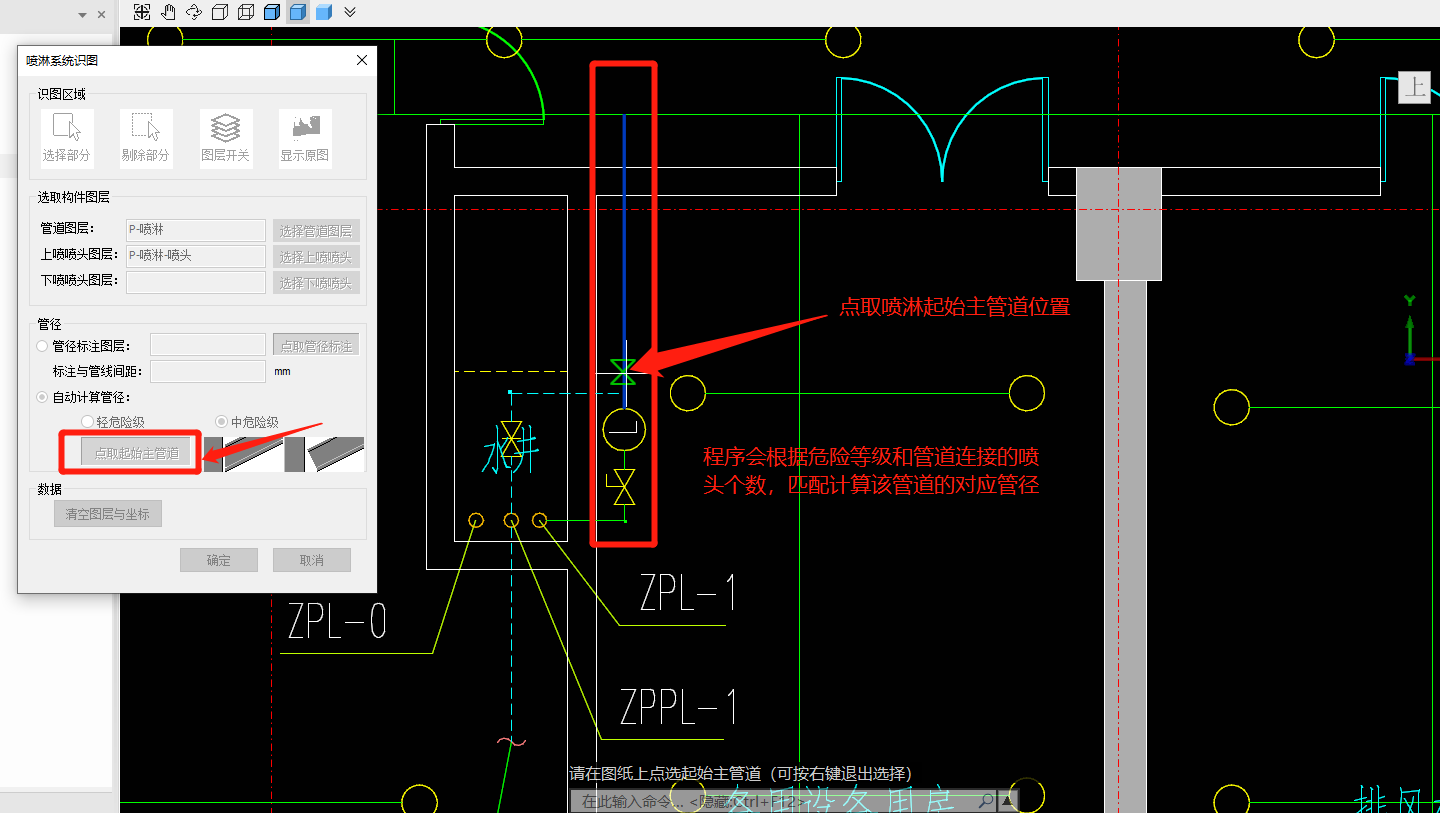Click the ZPL-1 label in the drawing
The height and width of the screenshot is (813, 1440).
(x=689, y=594)
